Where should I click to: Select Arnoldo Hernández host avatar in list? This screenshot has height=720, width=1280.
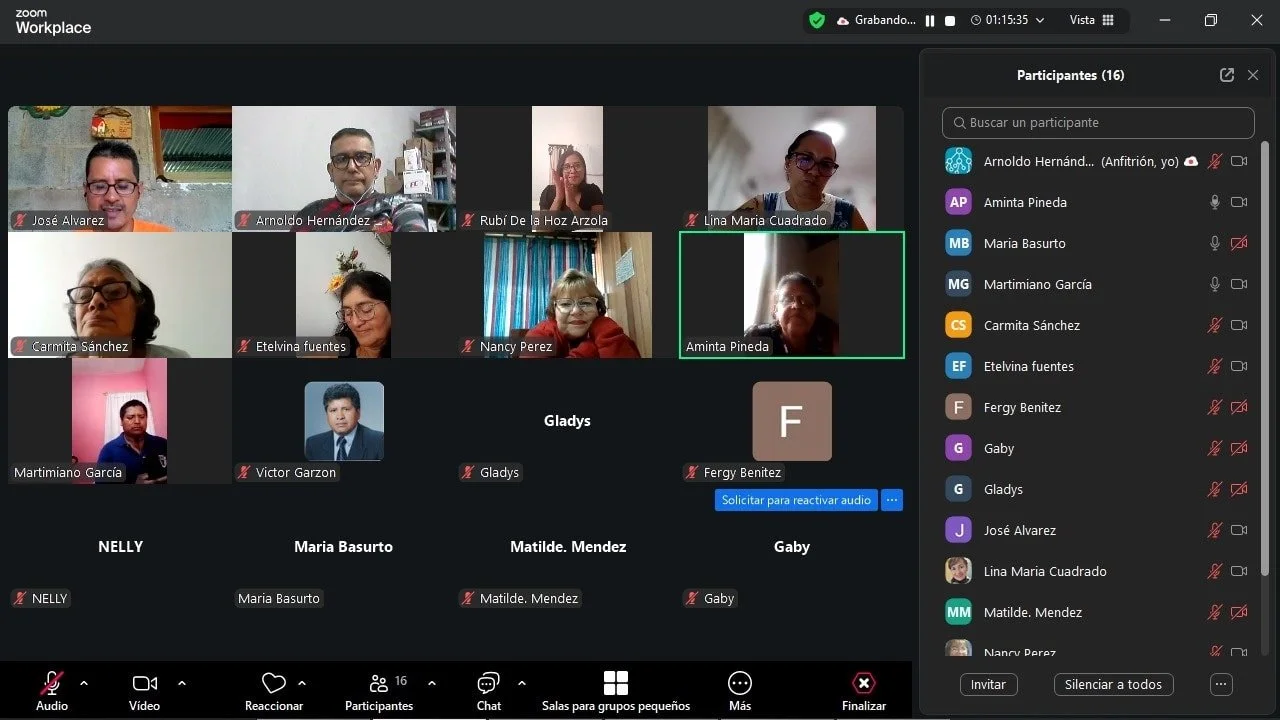coord(958,161)
